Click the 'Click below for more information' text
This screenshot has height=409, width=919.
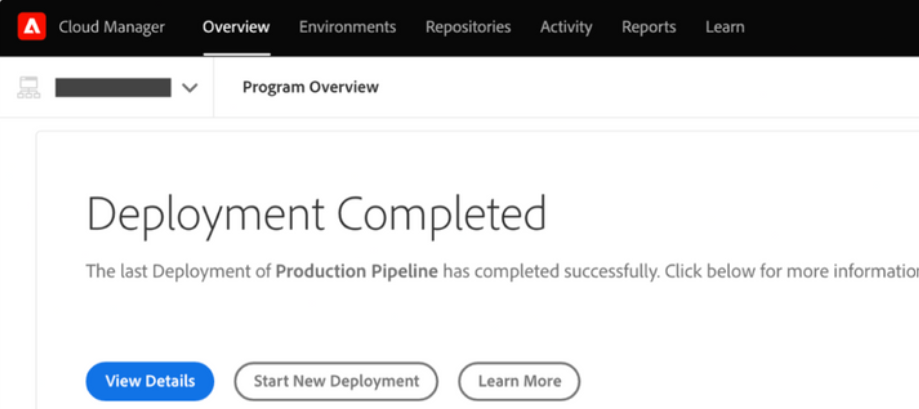coord(790,271)
